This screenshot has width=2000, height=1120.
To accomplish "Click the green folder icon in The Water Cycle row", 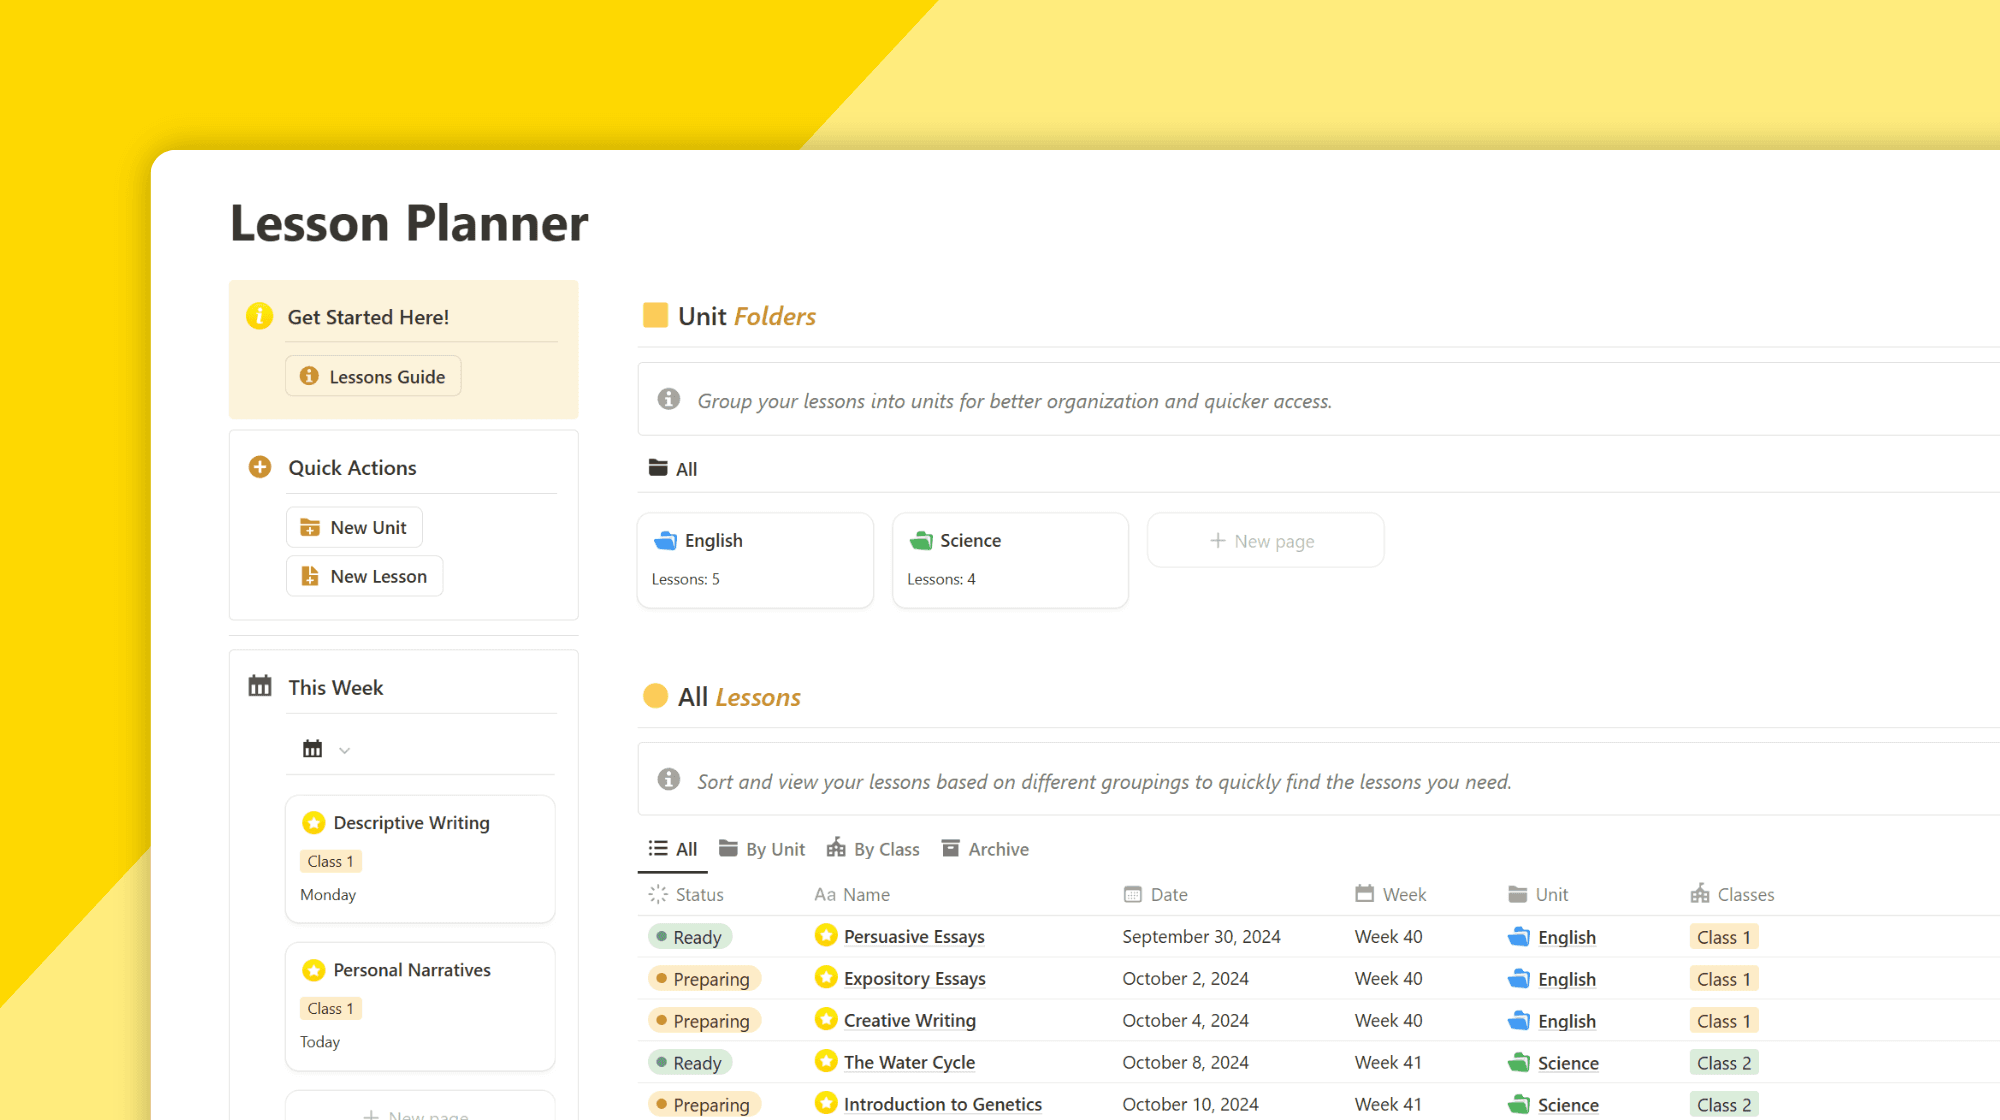I will coord(1518,1063).
